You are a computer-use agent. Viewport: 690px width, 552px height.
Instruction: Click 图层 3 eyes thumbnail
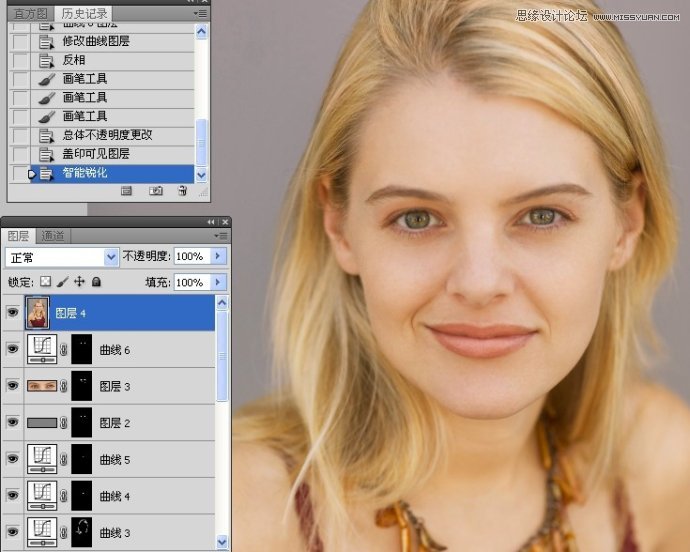(x=42, y=386)
